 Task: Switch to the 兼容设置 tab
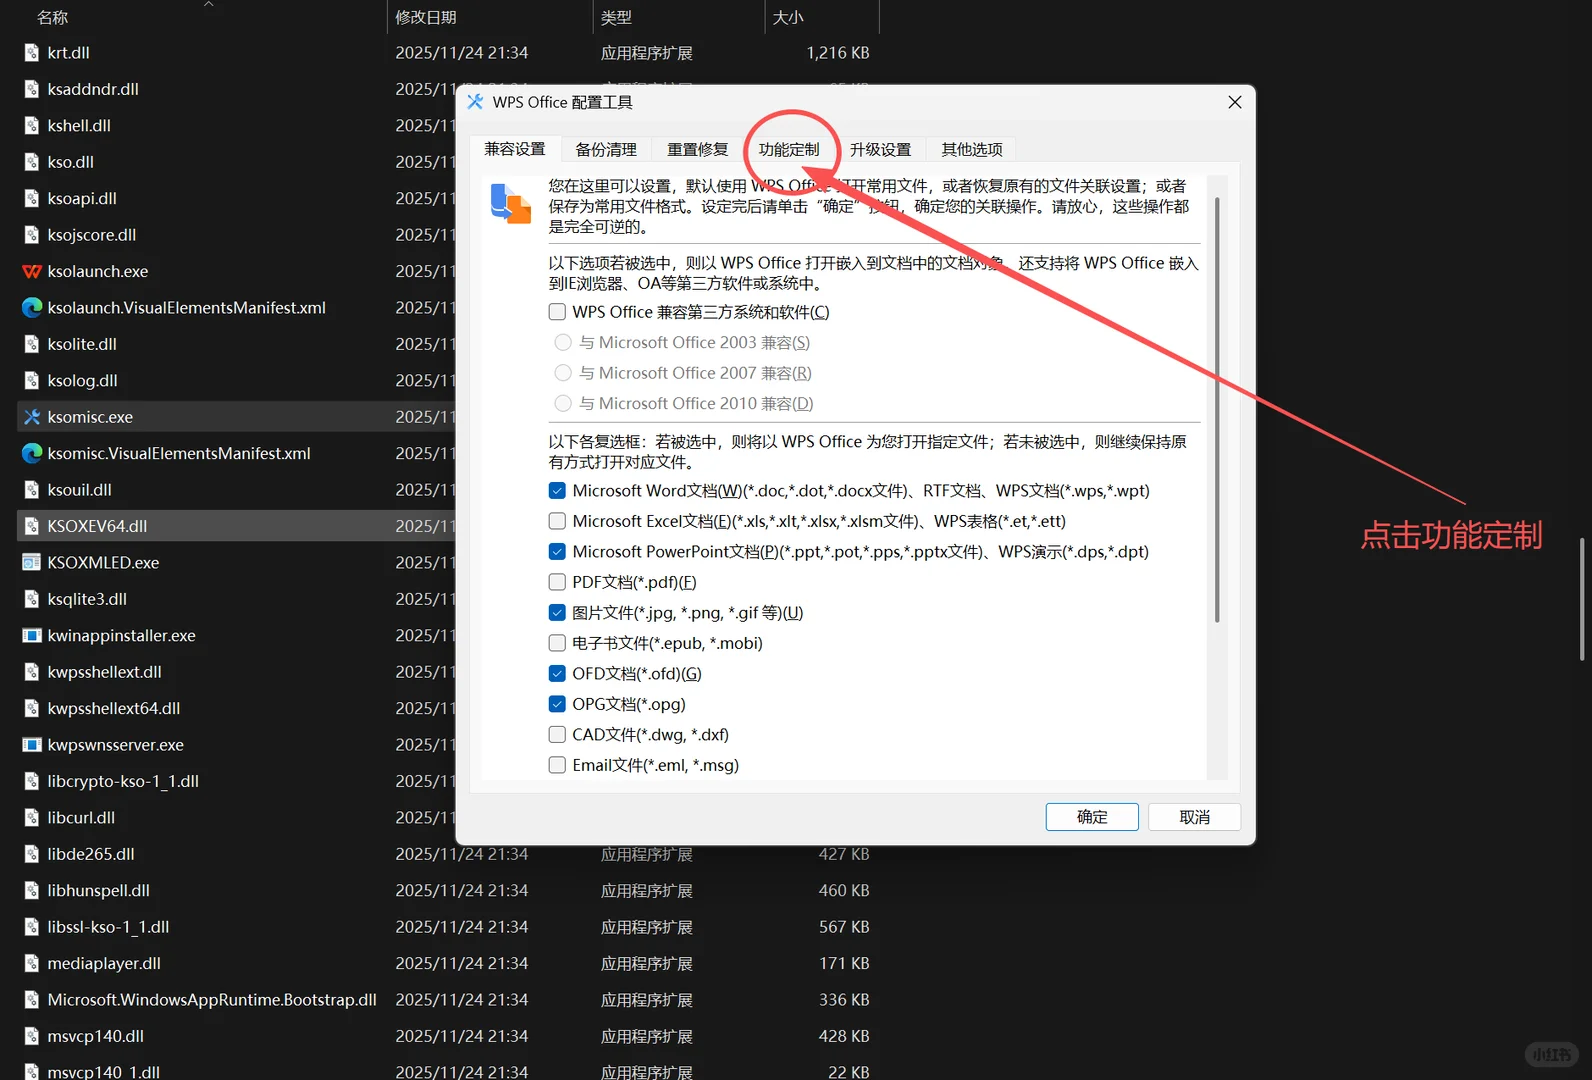pos(515,149)
